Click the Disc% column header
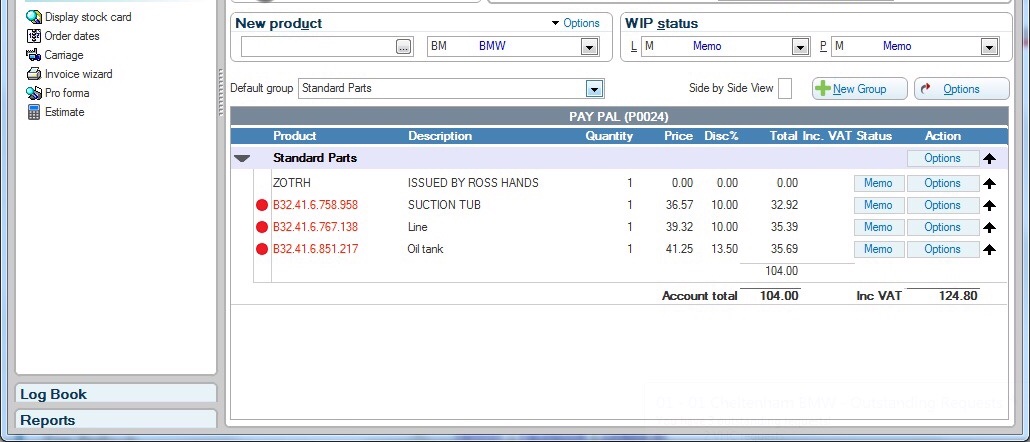 pyautogui.click(x=721, y=136)
